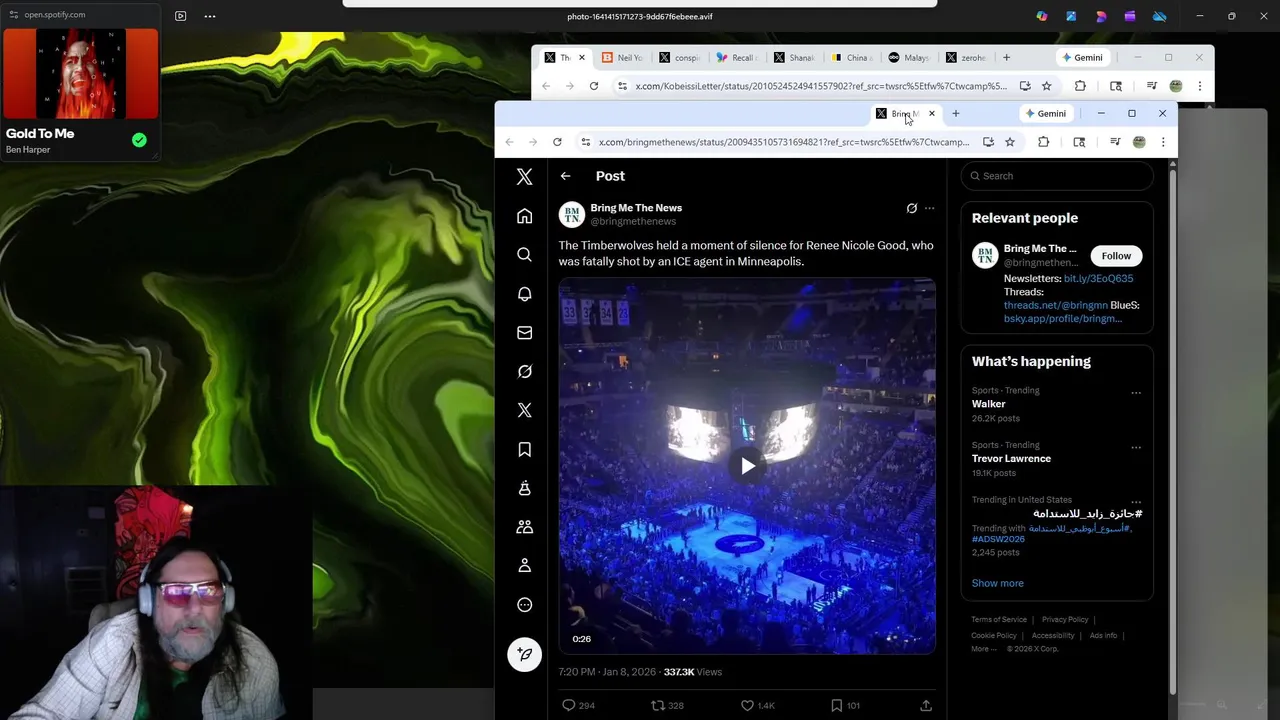The image size is (1280, 720).
Task: Open a new tab in front browser
Action: click(x=955, y=114)
